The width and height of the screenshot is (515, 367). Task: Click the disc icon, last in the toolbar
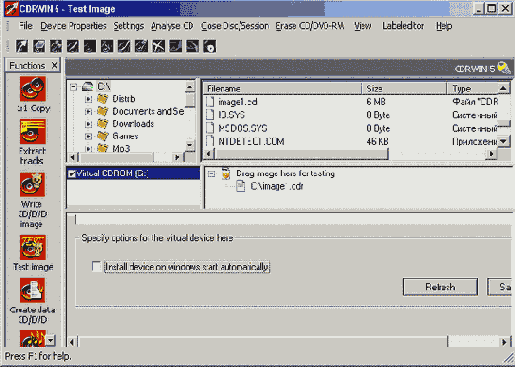tap(209, 46)
